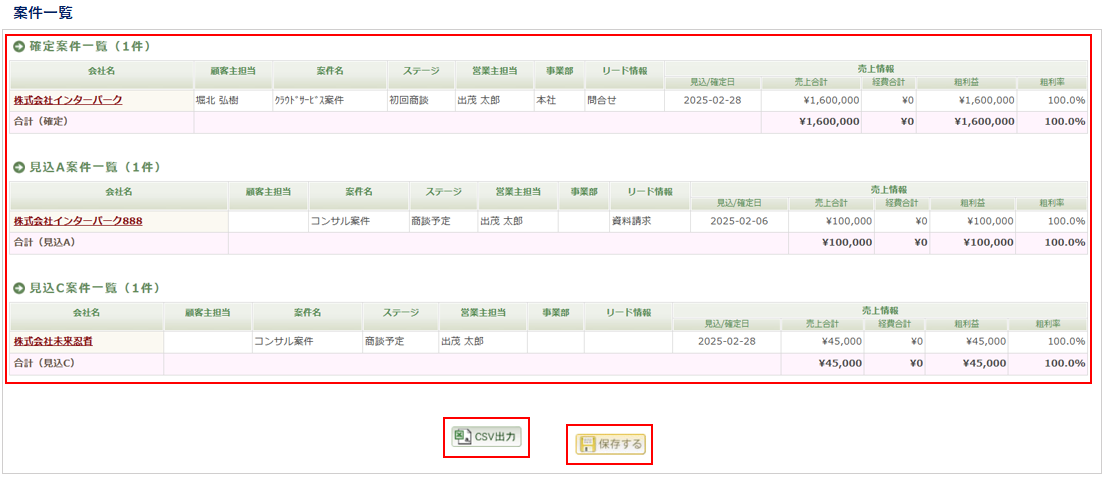This screenshot has width=1107, height=479.
Task: Click the 2025-02-06 date cell
Action: (x=739, y=221)
